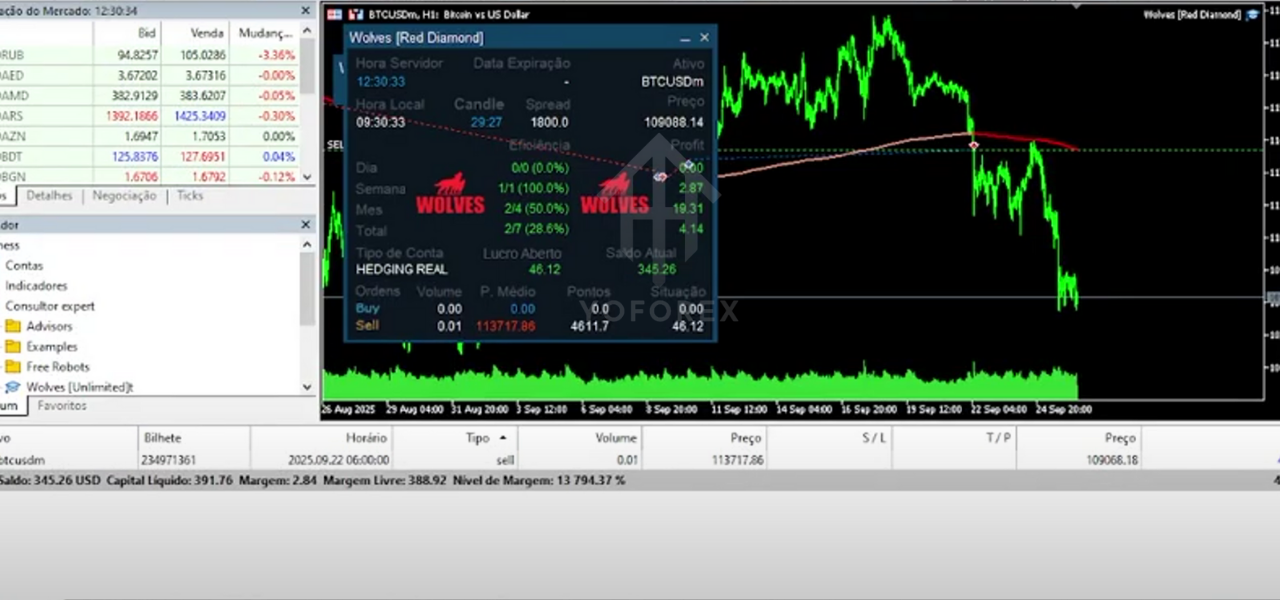Click the trade entry marker on chart
This screenshot has width=1280, height=600.
(974, 146)
